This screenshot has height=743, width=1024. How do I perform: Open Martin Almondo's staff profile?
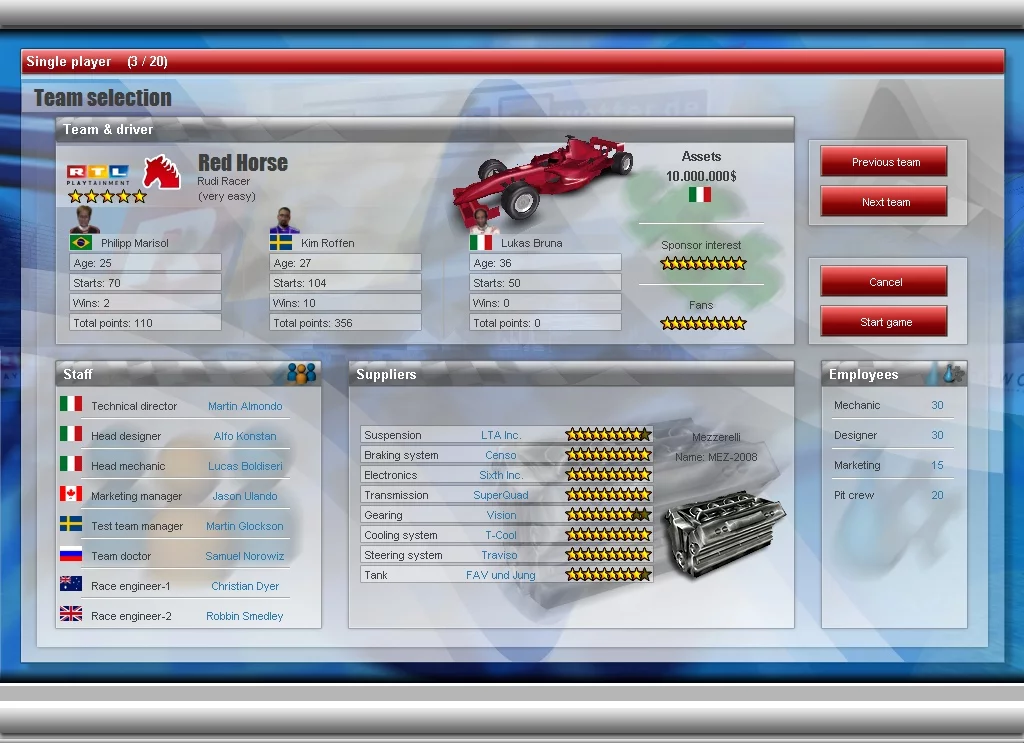(x=247, y=406)
